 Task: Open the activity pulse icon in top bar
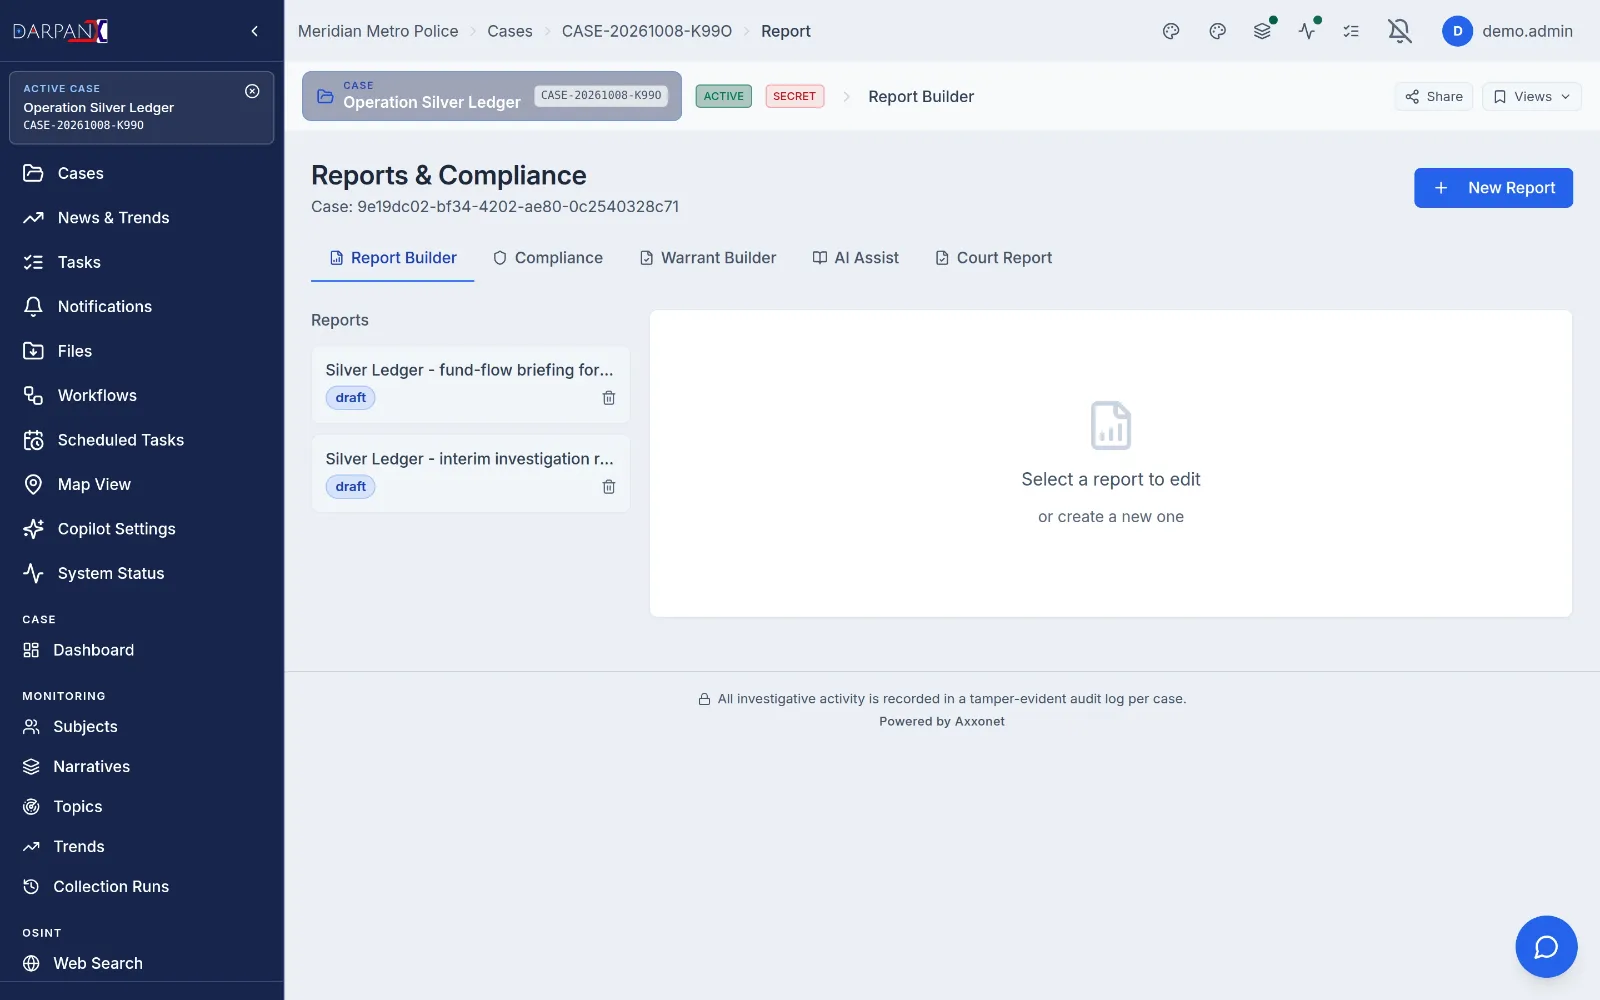click(1307, 31)
